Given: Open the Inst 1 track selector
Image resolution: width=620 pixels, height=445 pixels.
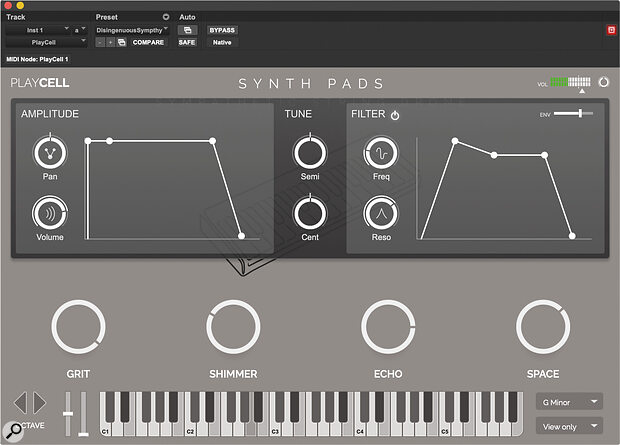Looking at the screenshot, I should click(38, 30).
